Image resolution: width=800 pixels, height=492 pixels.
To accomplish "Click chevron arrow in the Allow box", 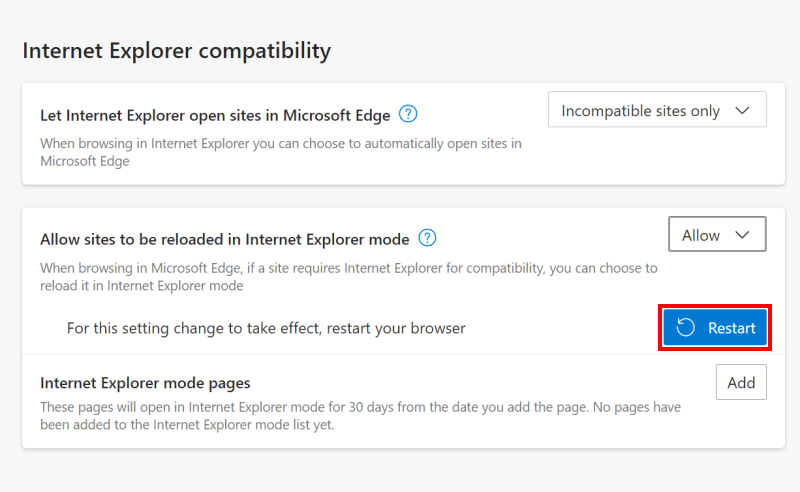I will [742, 235].
